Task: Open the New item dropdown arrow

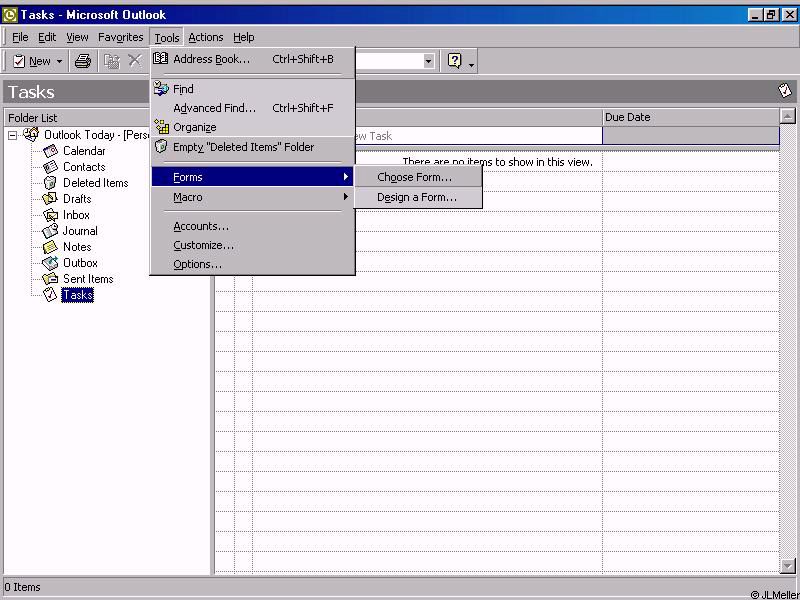Action: 59,62
